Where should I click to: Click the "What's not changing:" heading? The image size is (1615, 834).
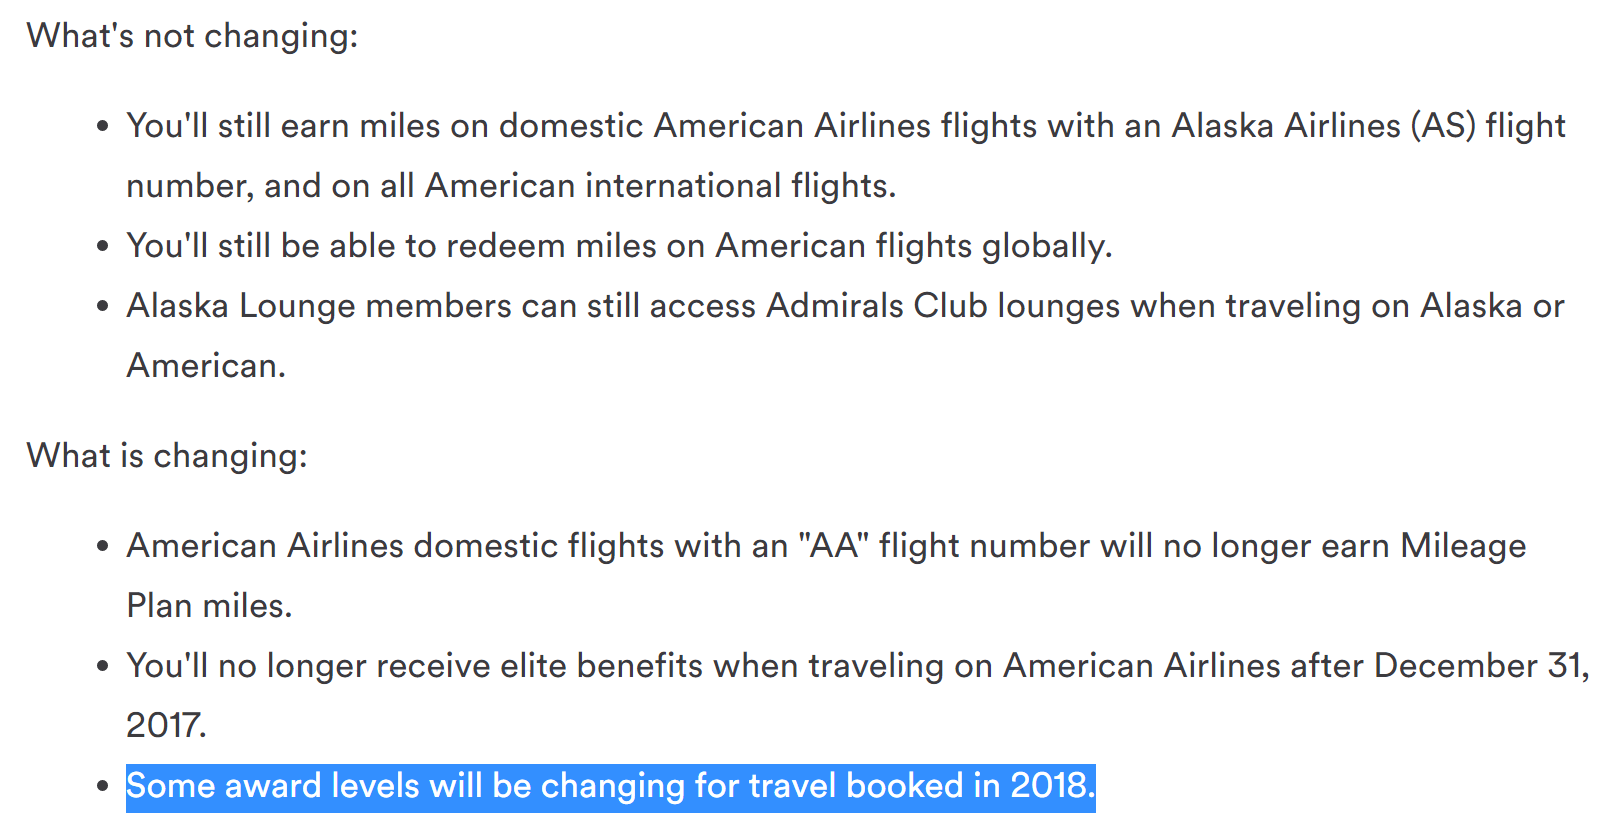point(192,36)
